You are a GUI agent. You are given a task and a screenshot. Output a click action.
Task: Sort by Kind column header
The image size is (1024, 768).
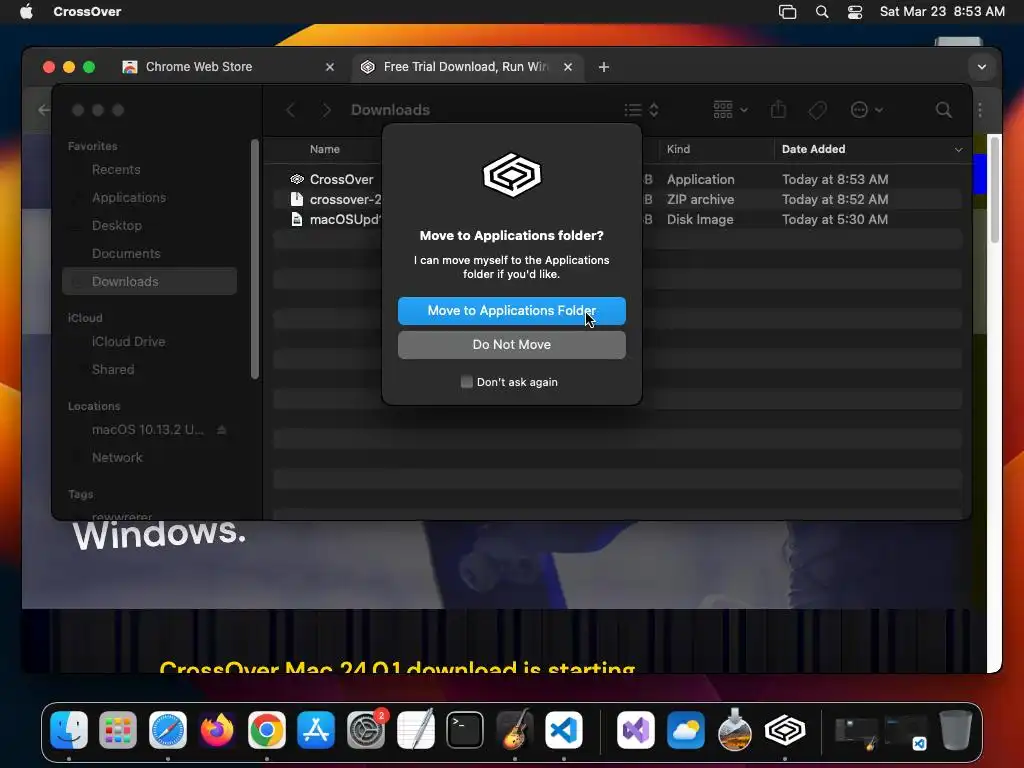click(x=678, y=149)
